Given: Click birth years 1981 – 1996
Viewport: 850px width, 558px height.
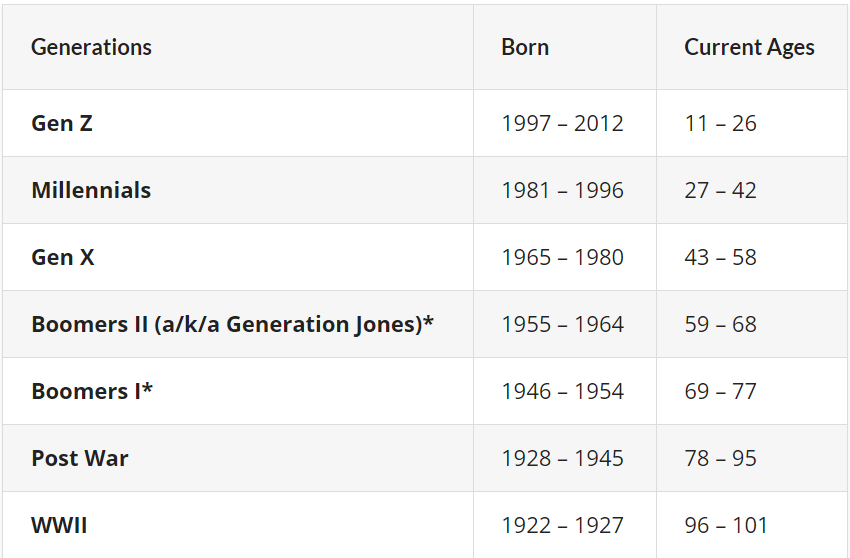Looking at the screenshot, I should (562, 190).
